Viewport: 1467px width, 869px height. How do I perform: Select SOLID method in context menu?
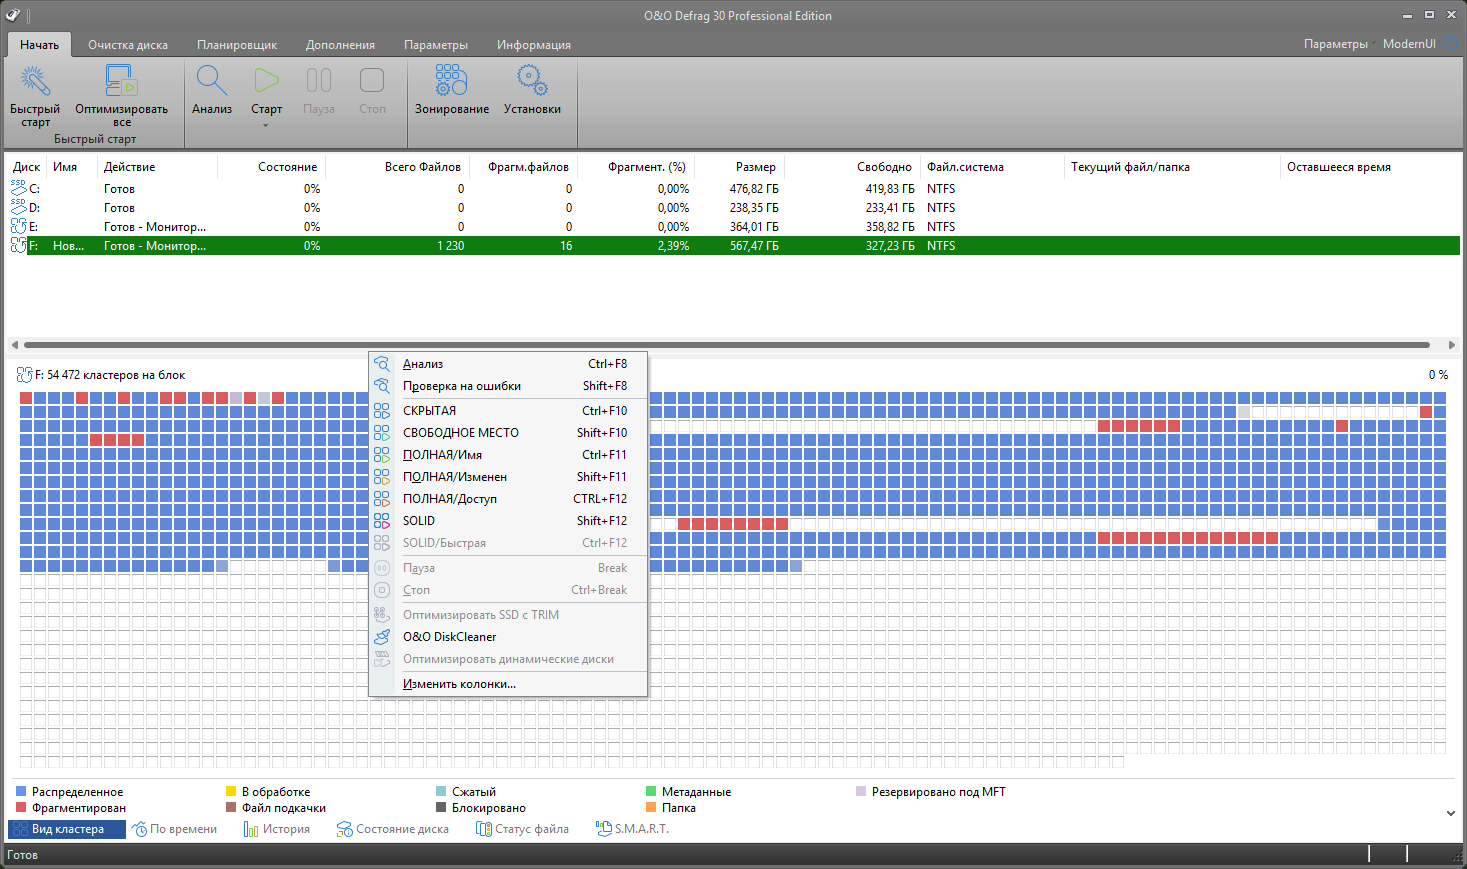[419, 521]
